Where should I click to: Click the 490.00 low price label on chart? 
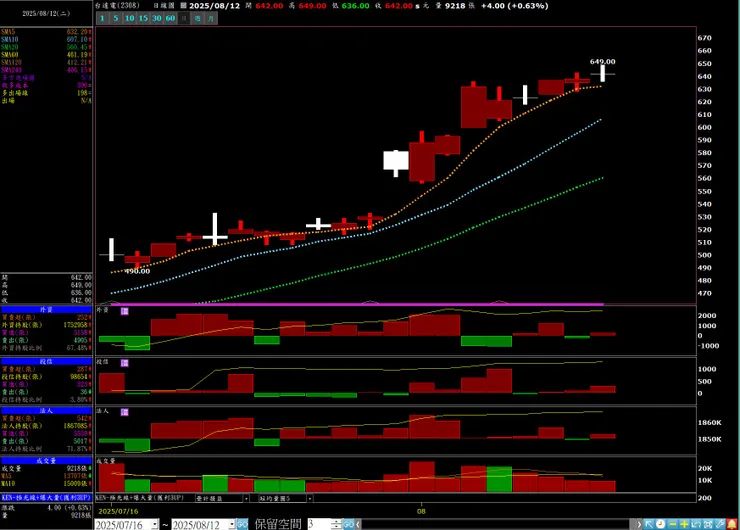[137, 271]
